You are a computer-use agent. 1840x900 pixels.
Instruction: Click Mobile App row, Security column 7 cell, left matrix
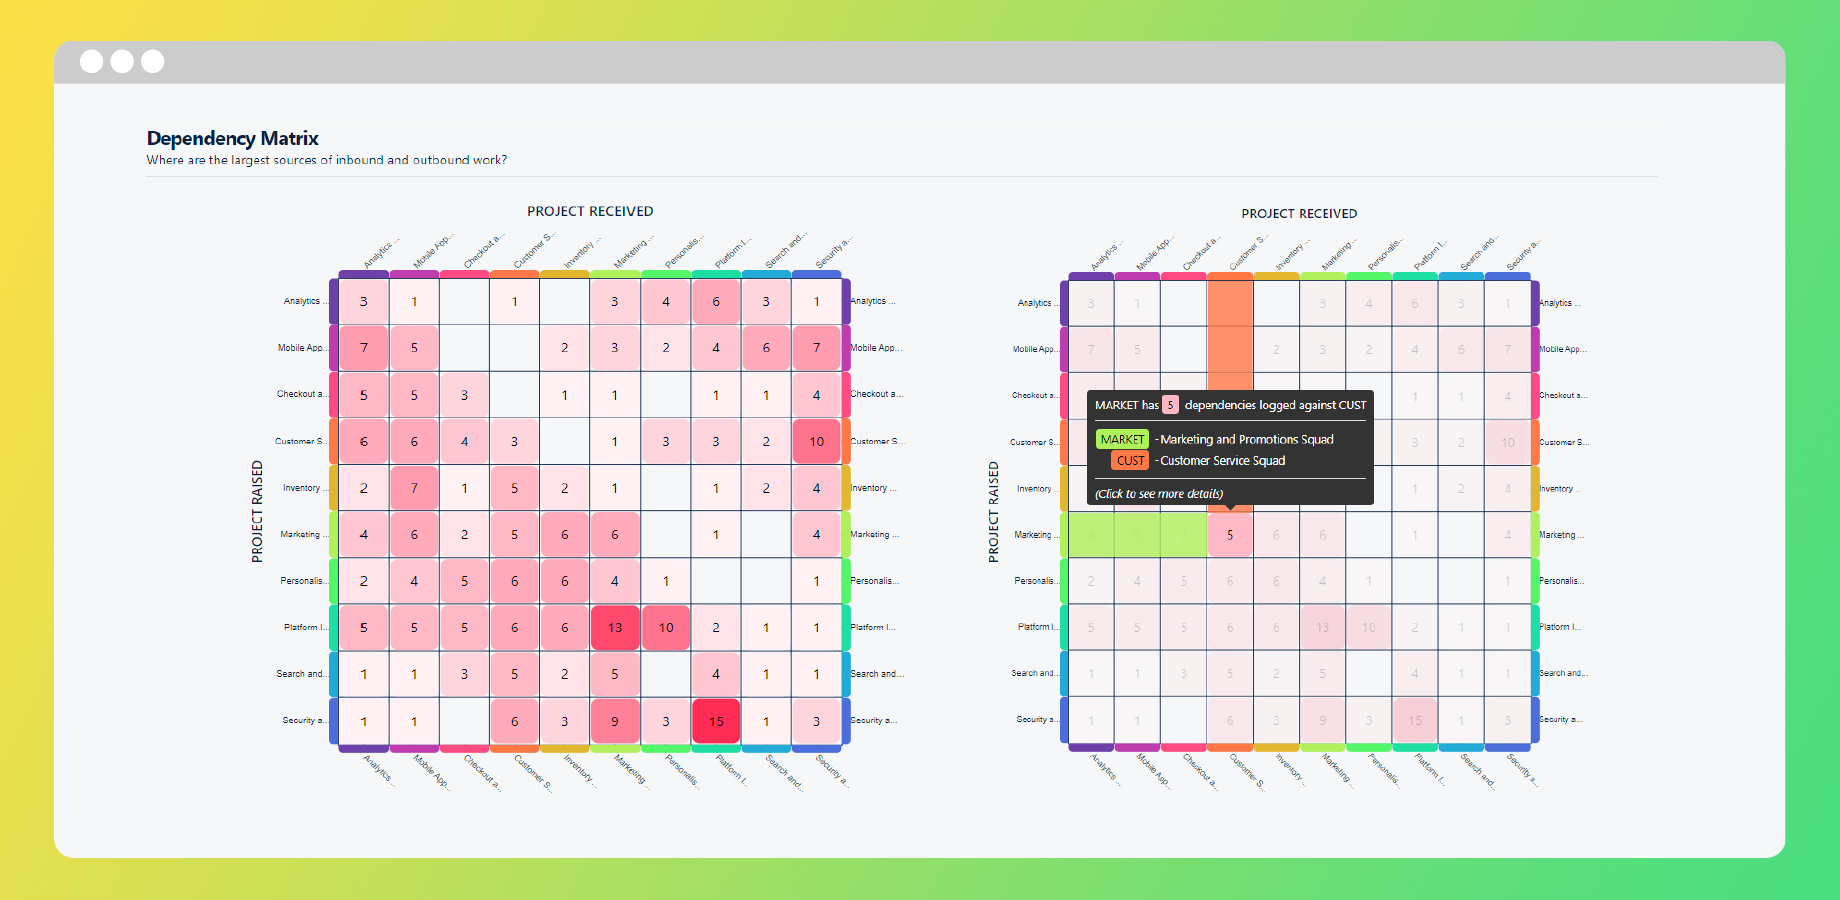point(817,348)
